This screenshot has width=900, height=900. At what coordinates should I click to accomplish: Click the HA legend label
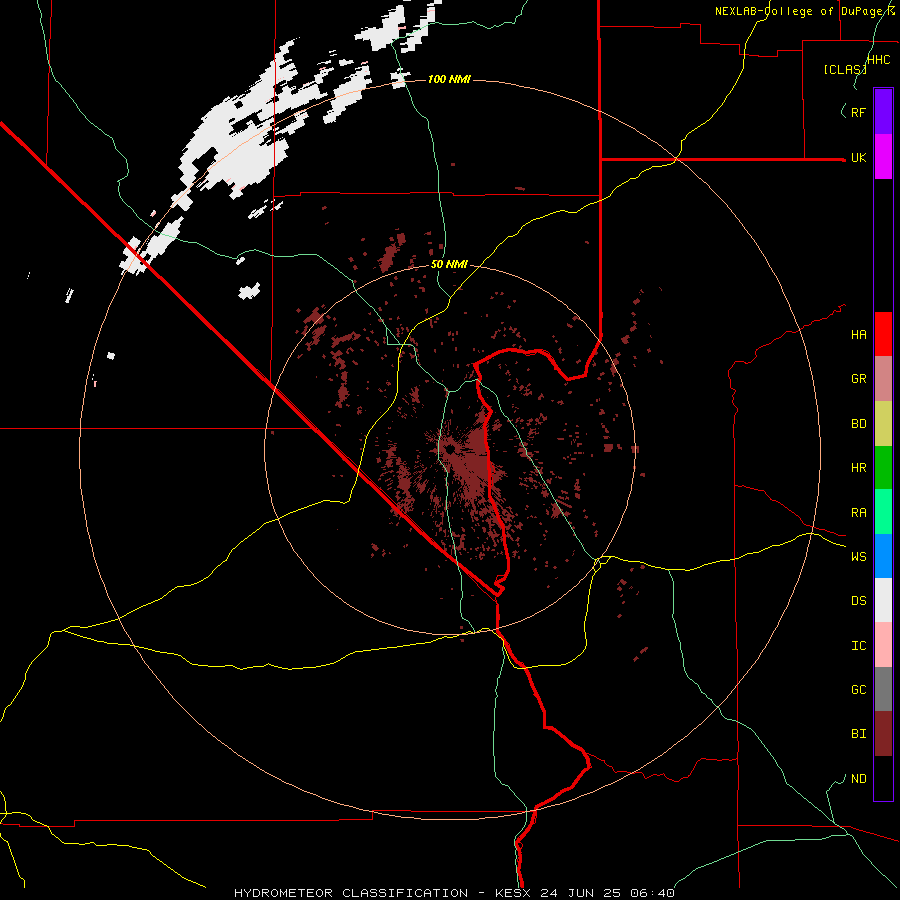(859, 335)
